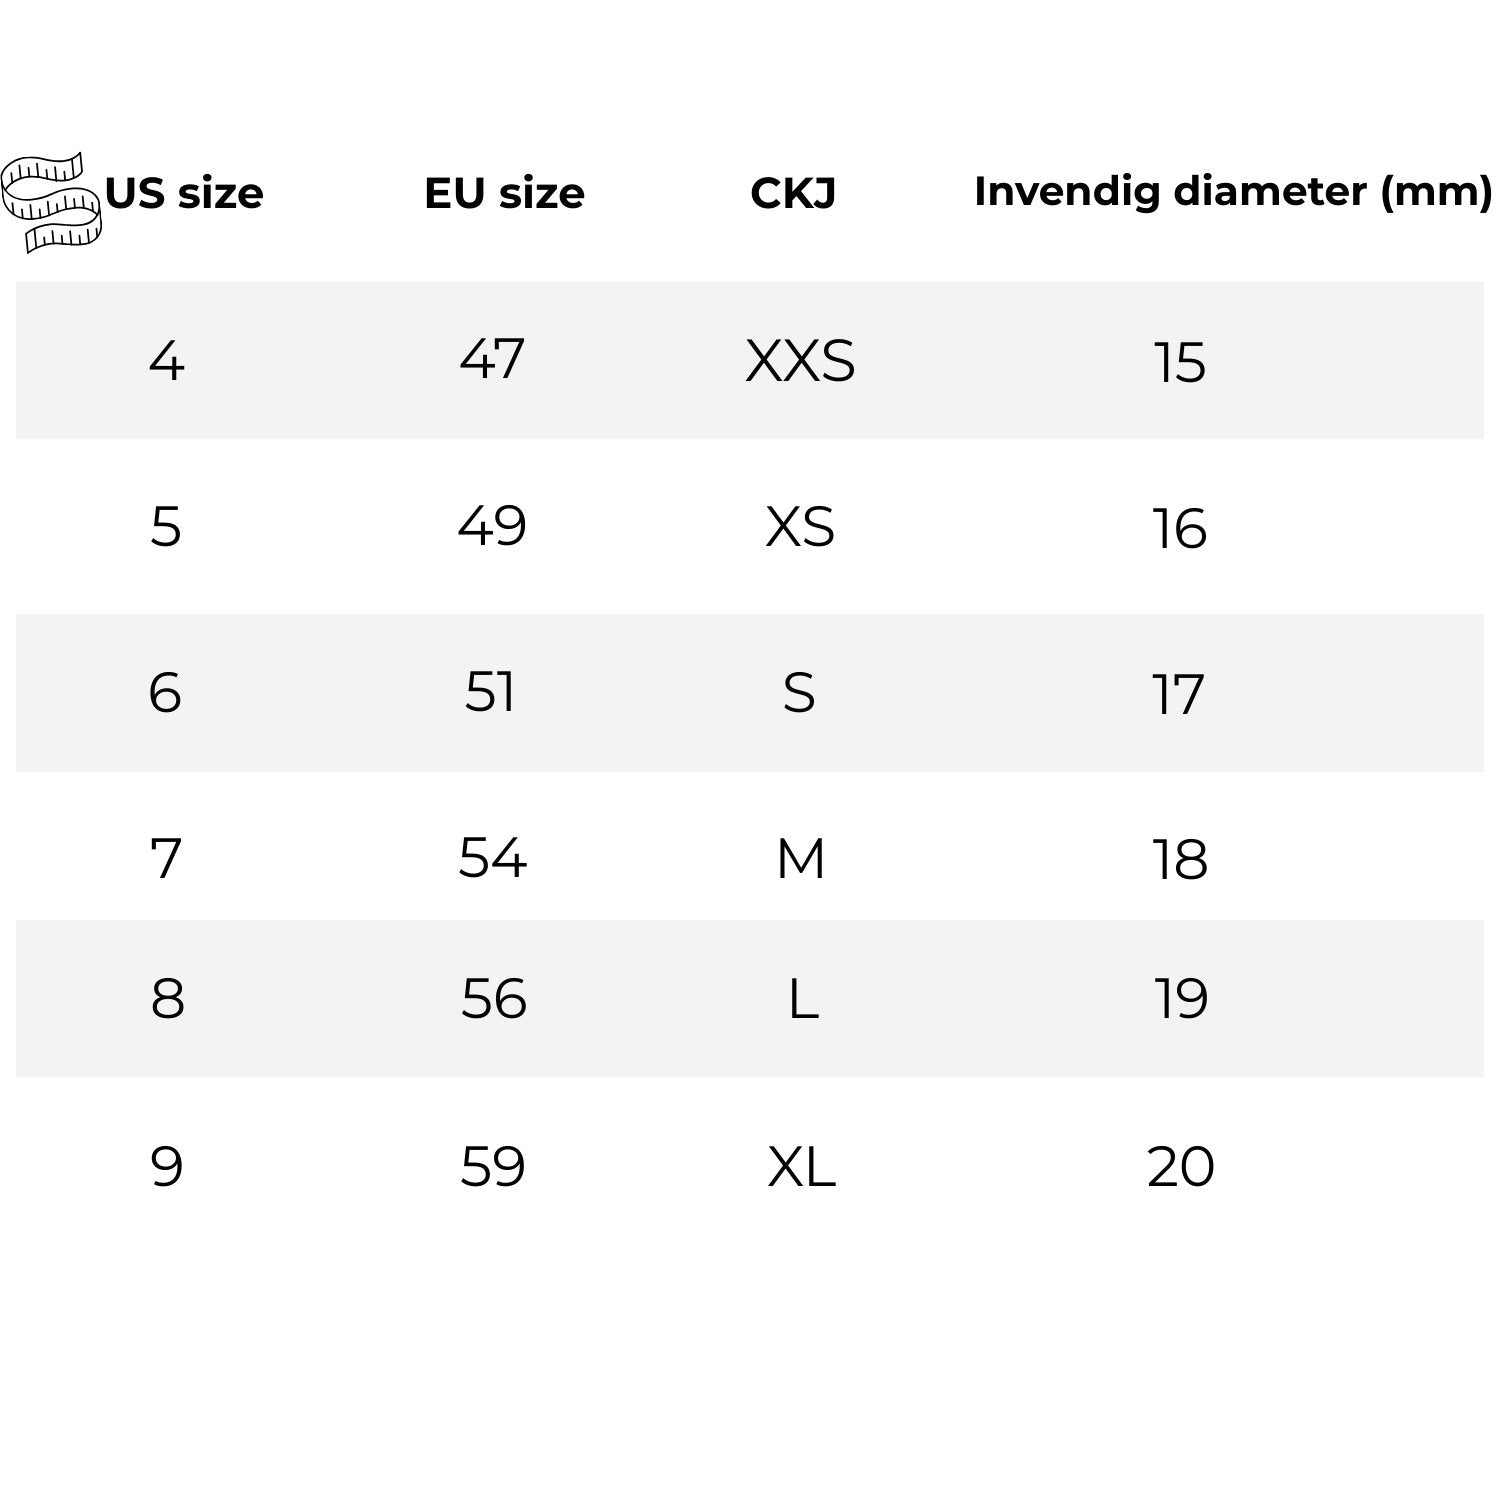Select the L size label
This screenshot has height=1500, width=1500.
(803, 999)
